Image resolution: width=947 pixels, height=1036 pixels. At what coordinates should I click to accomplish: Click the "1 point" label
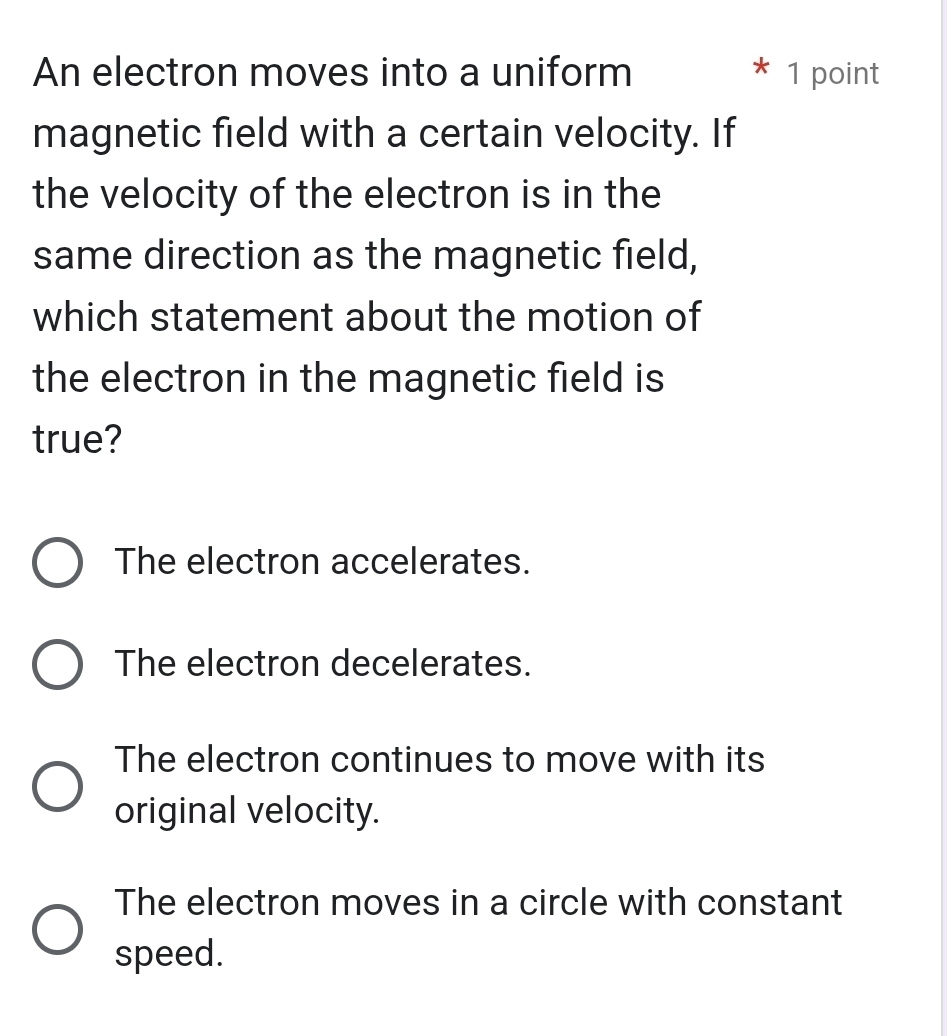point(833,74)
